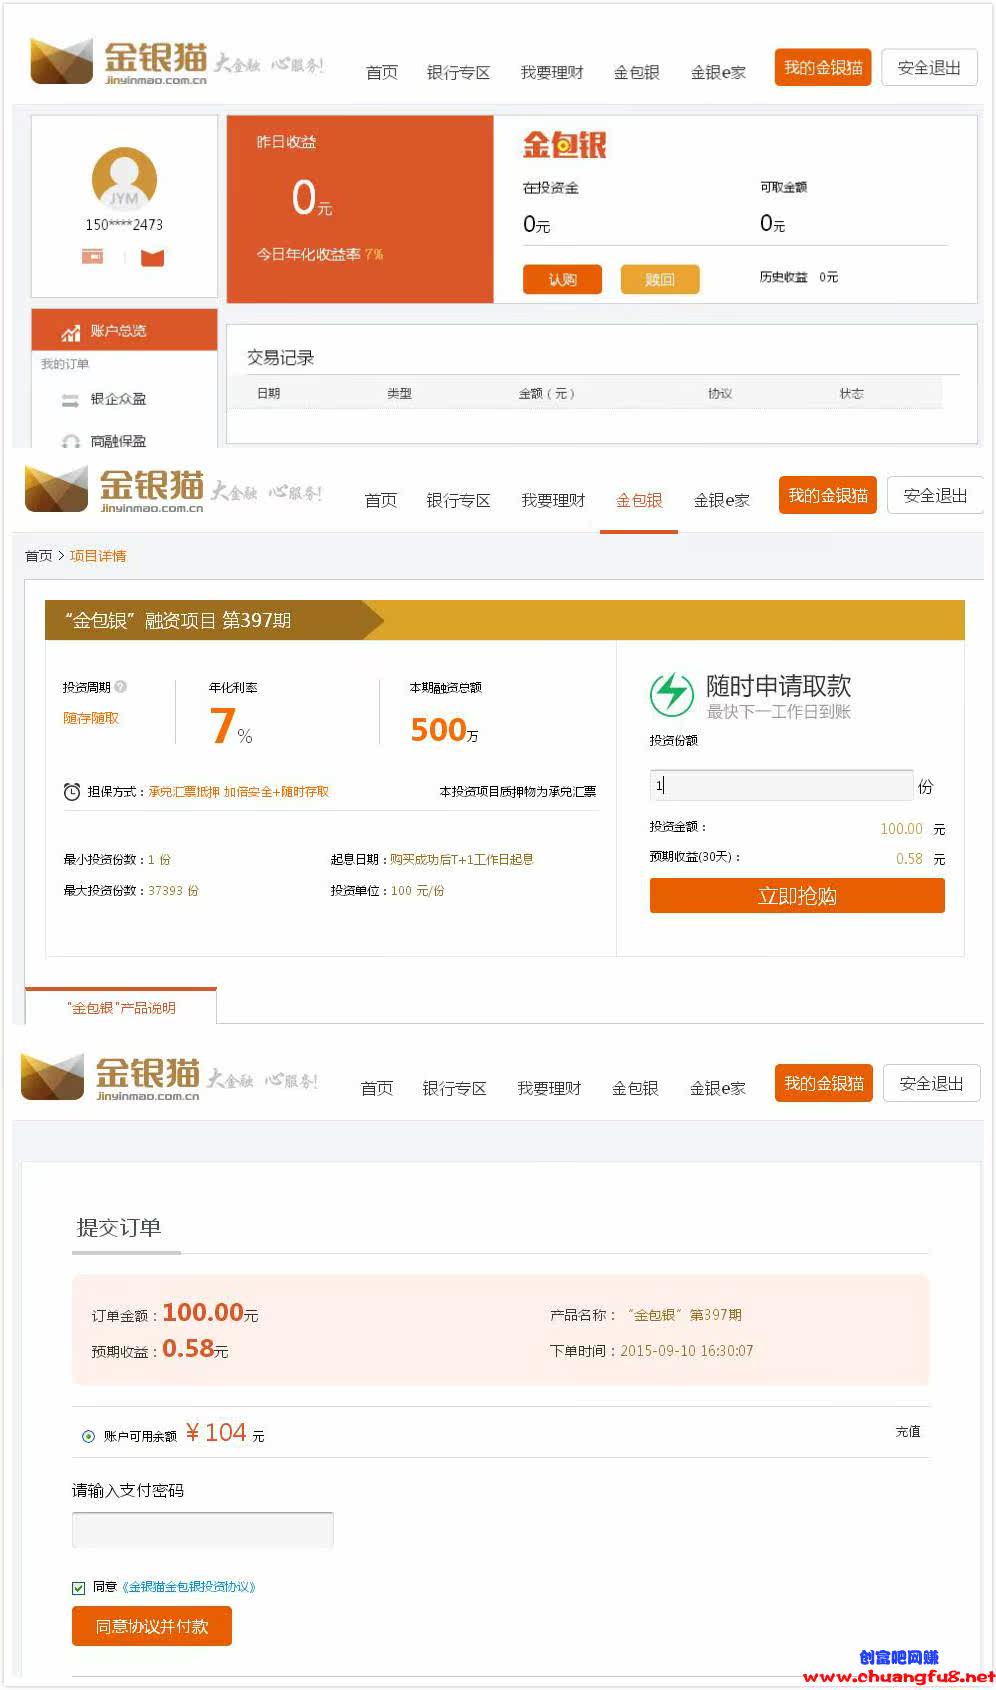This screenshot has height=1690, width=996.
Task: Click the green lightning icon beside 随时申请取款
Action: 672,694
